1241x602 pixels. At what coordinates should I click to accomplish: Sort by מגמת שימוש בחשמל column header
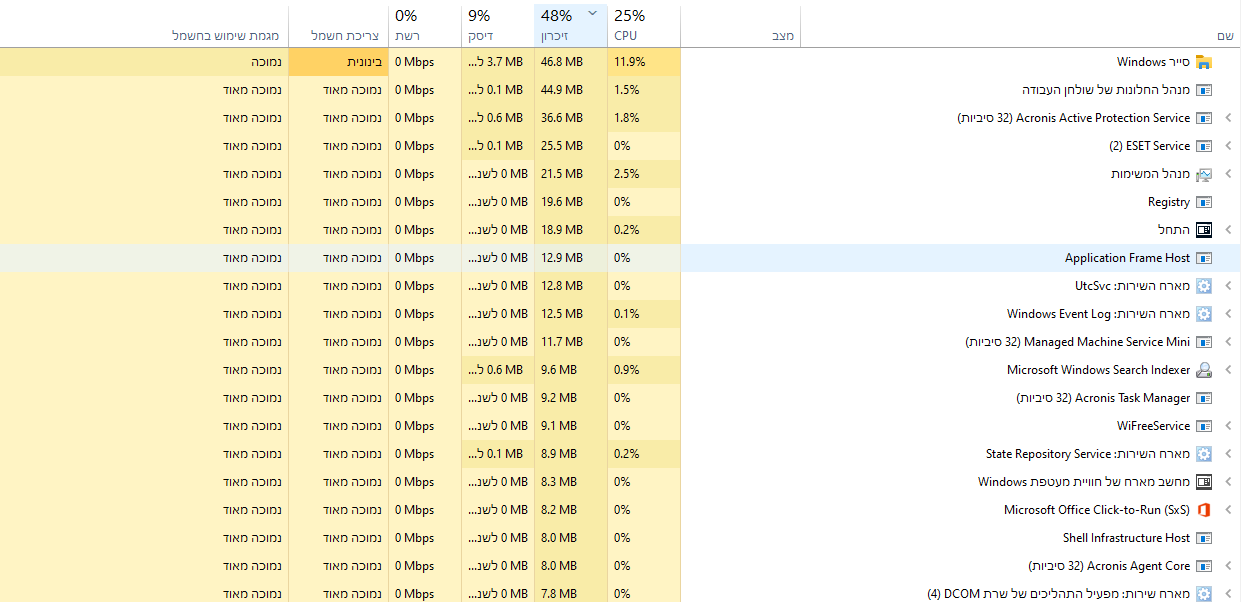(145, 26)
